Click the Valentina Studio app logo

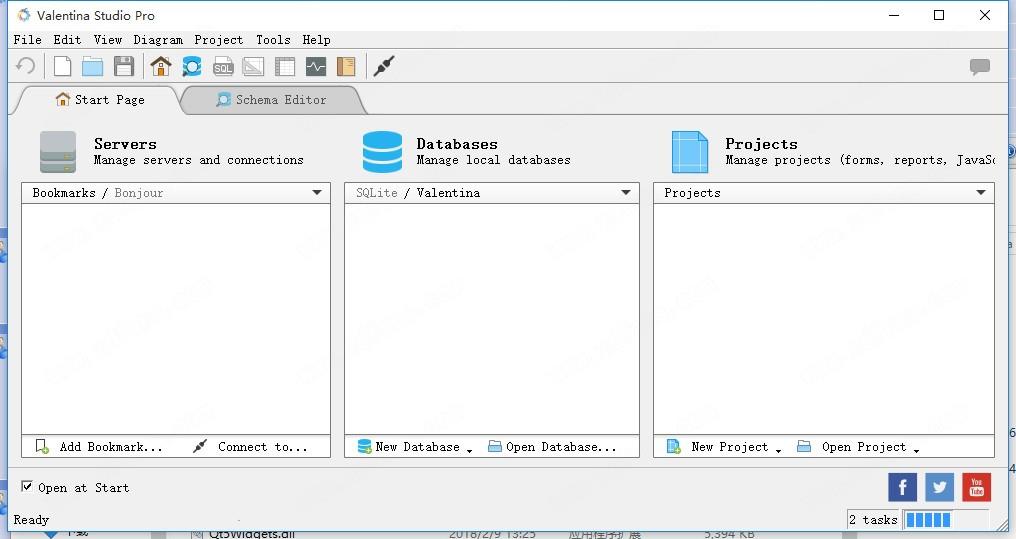(x=24, y=15)
